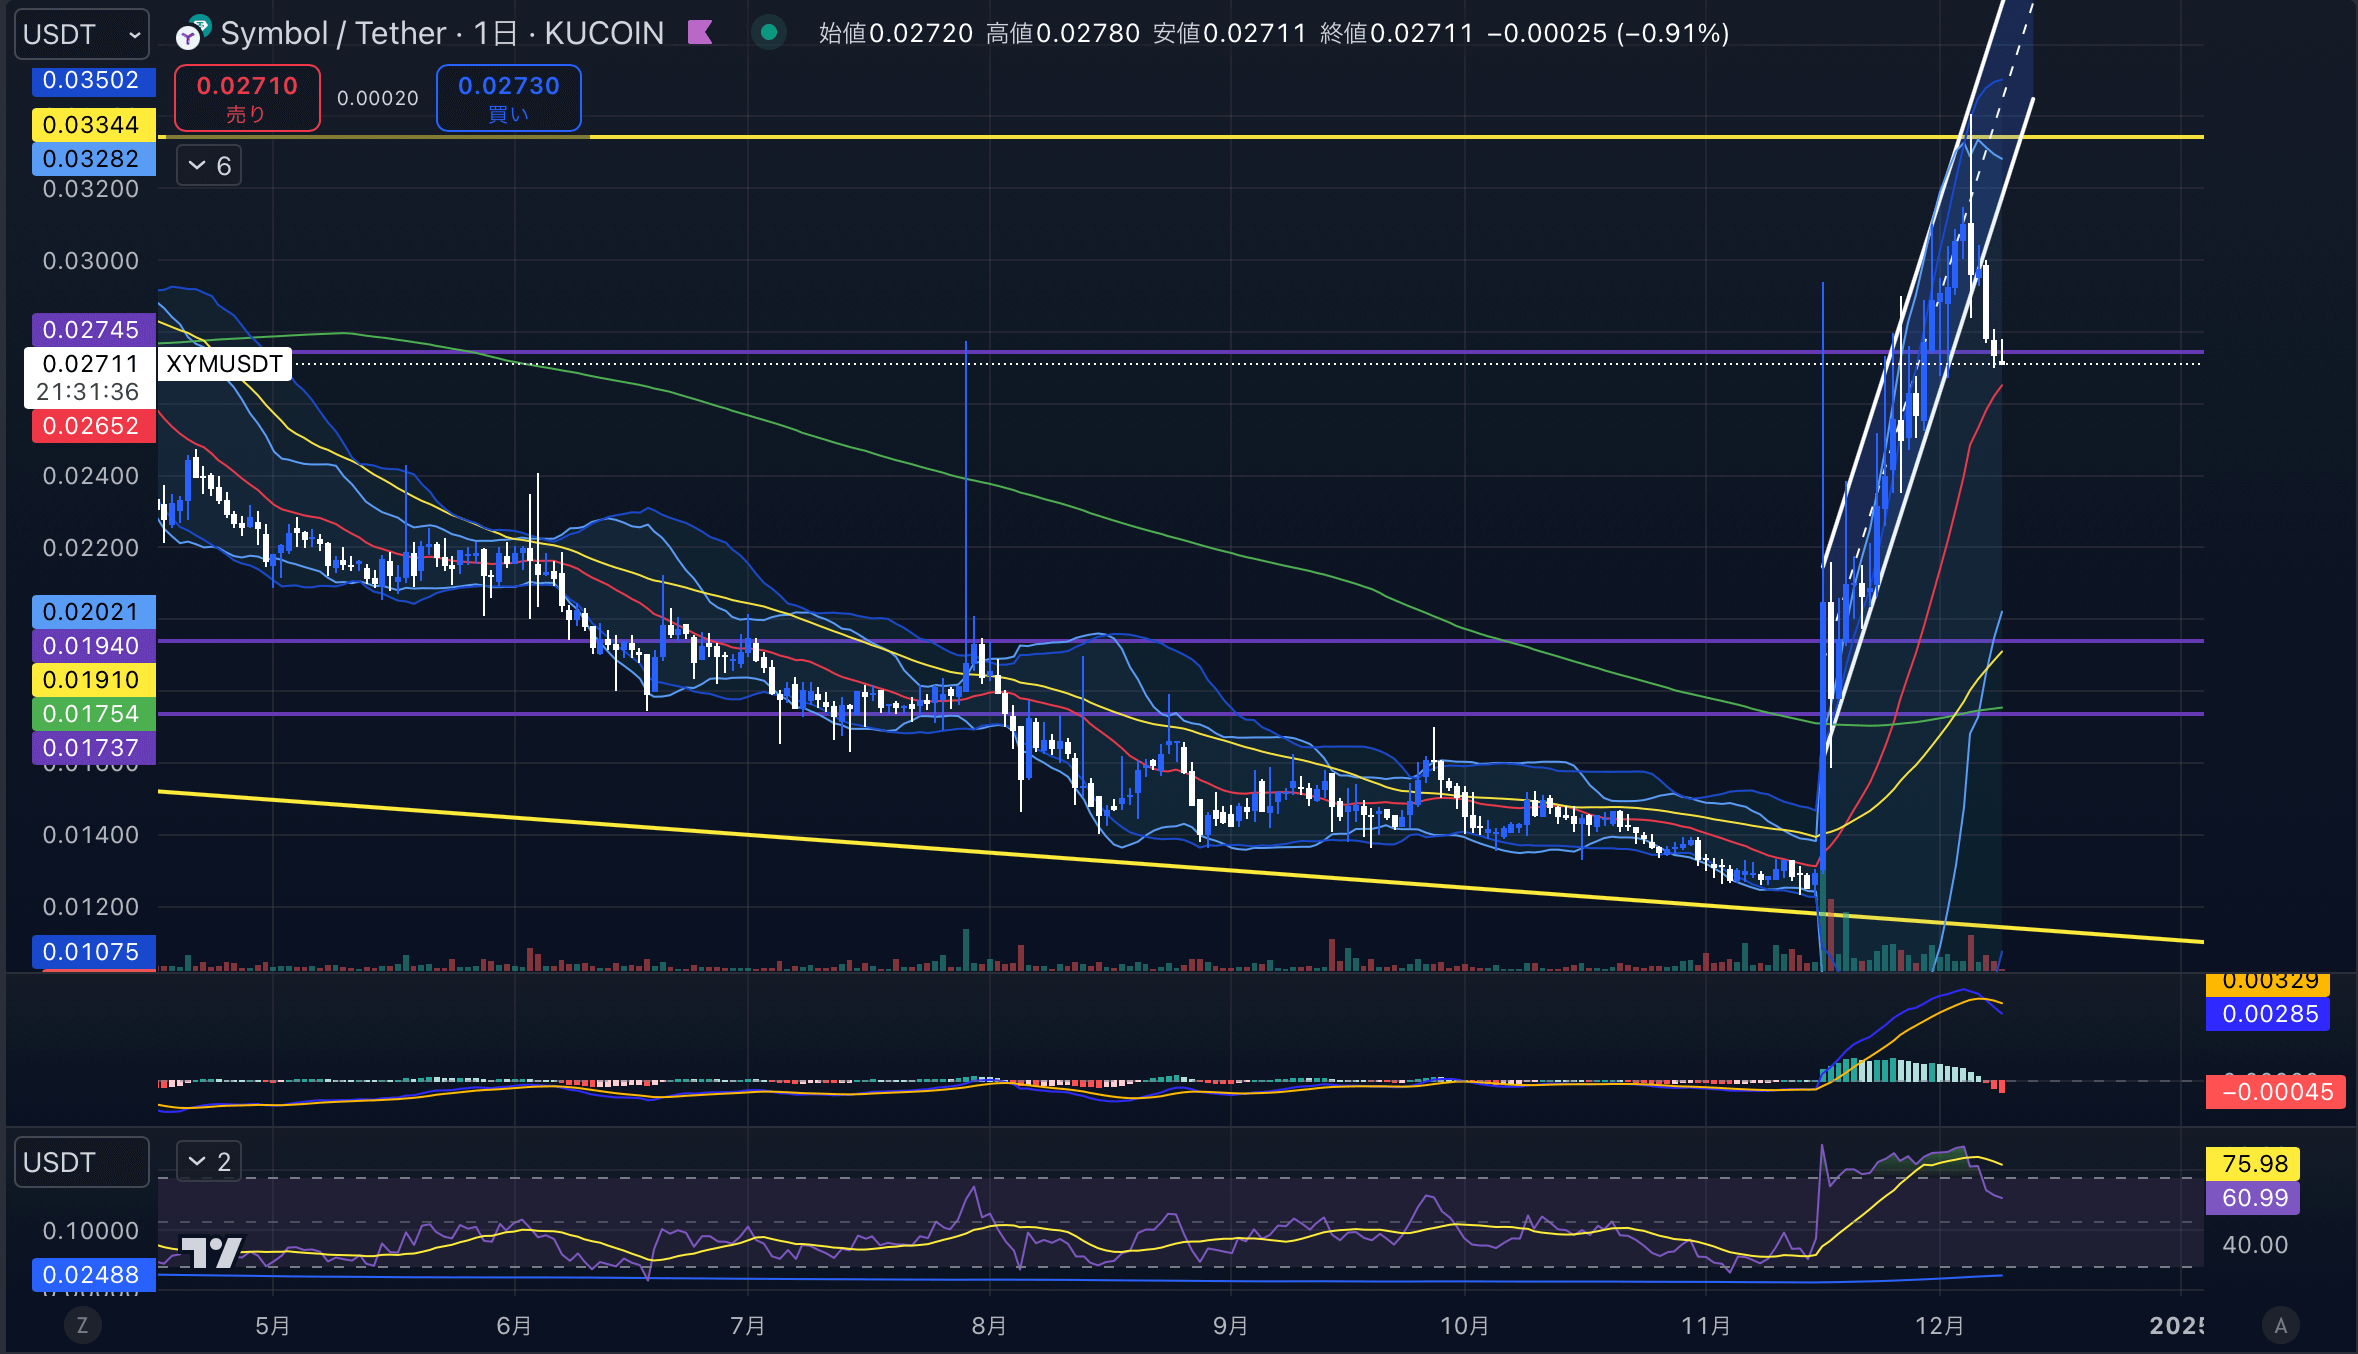The height and width of the screenshot is (1354, 2358).
Task: Click the purple flag icon beside KUCOIN
Action: point(700,33)
